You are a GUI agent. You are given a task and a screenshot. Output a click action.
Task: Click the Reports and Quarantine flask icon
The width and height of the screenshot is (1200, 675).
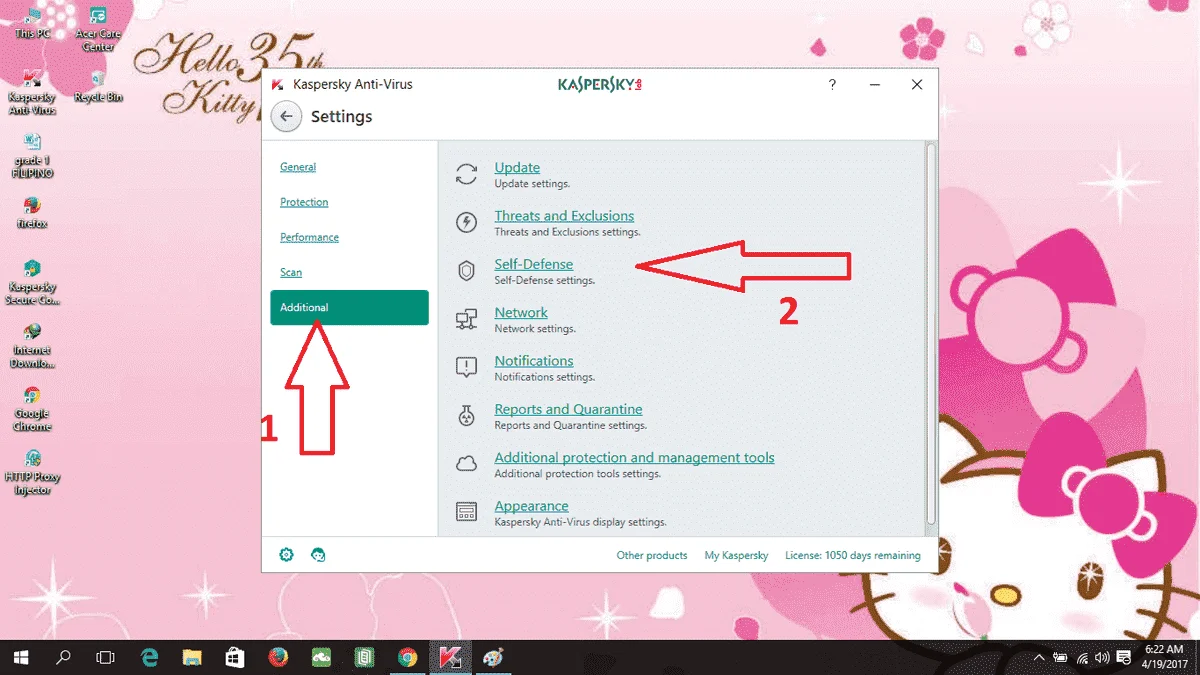click(x=466, y=416)
